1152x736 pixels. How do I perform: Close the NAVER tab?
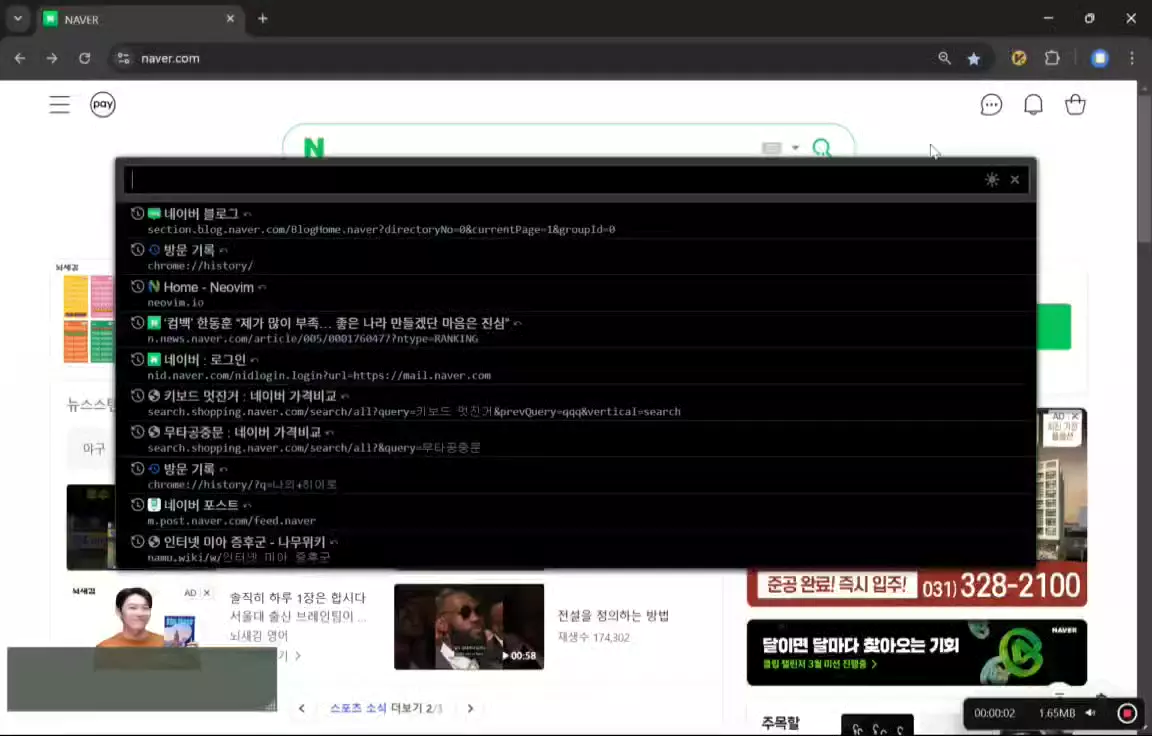coord(230,18)
